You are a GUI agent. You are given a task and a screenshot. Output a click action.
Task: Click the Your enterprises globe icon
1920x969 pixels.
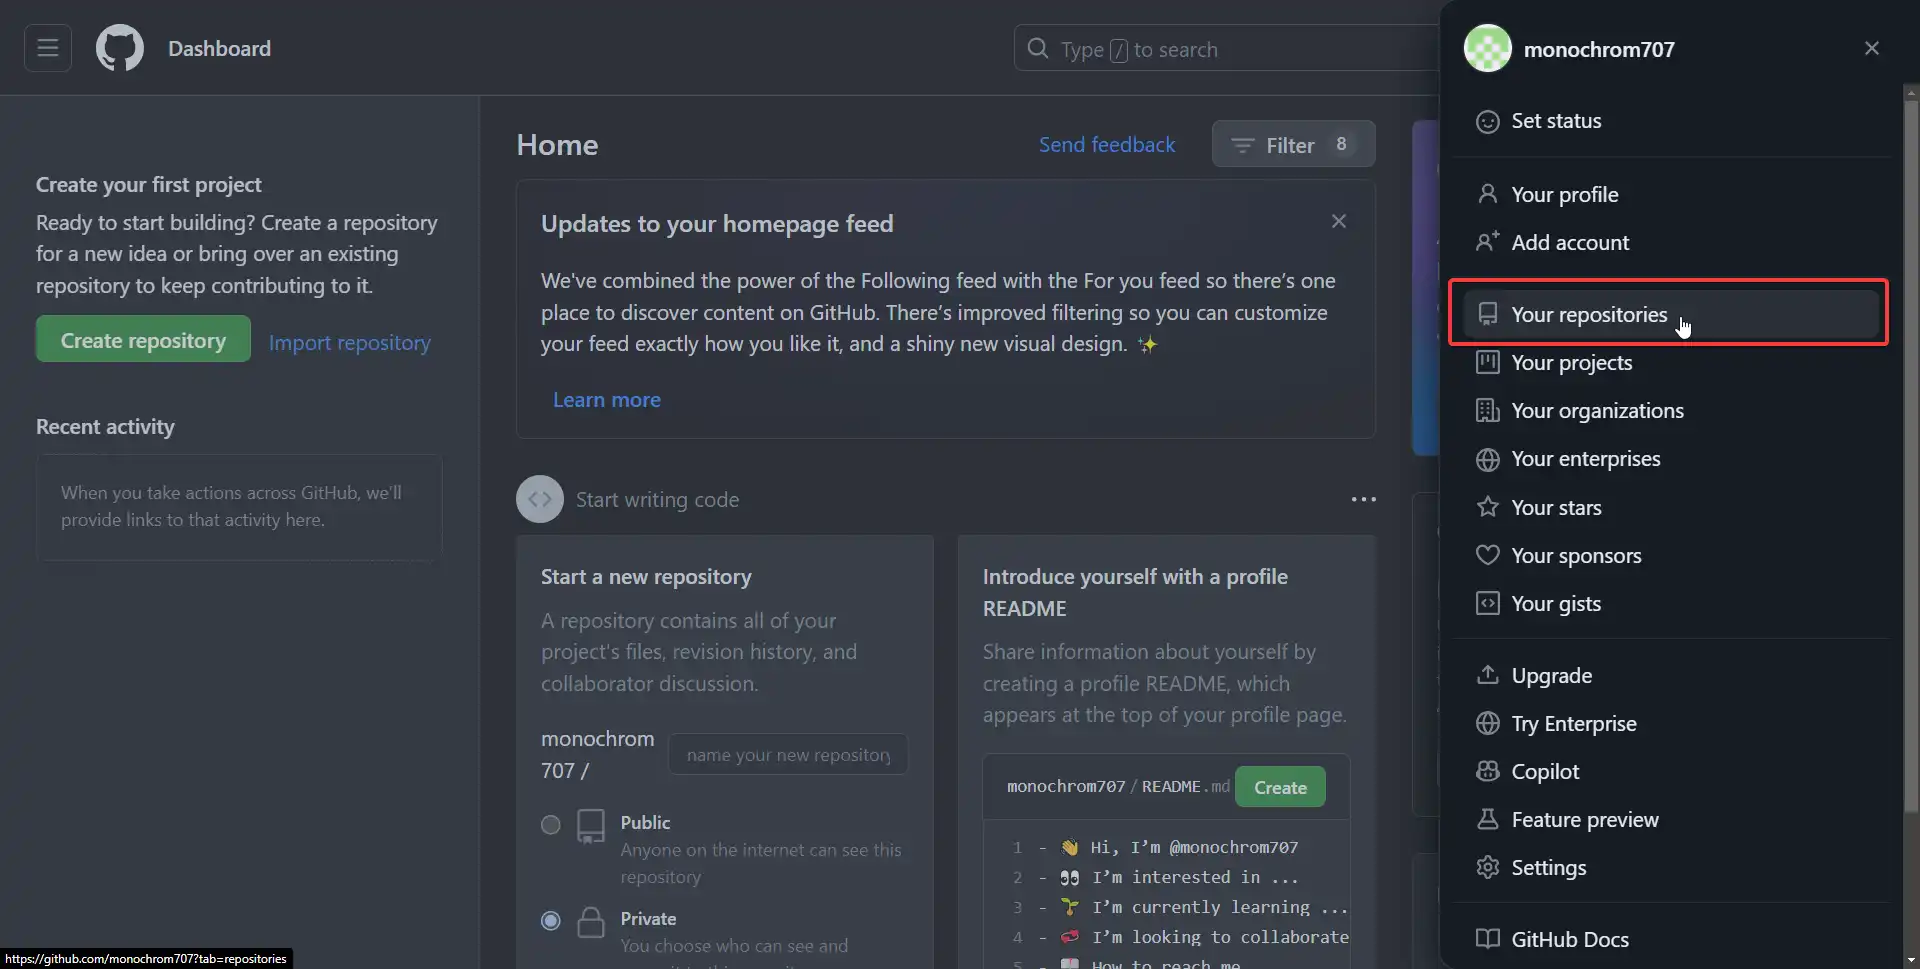click(x=1488, y=459)
